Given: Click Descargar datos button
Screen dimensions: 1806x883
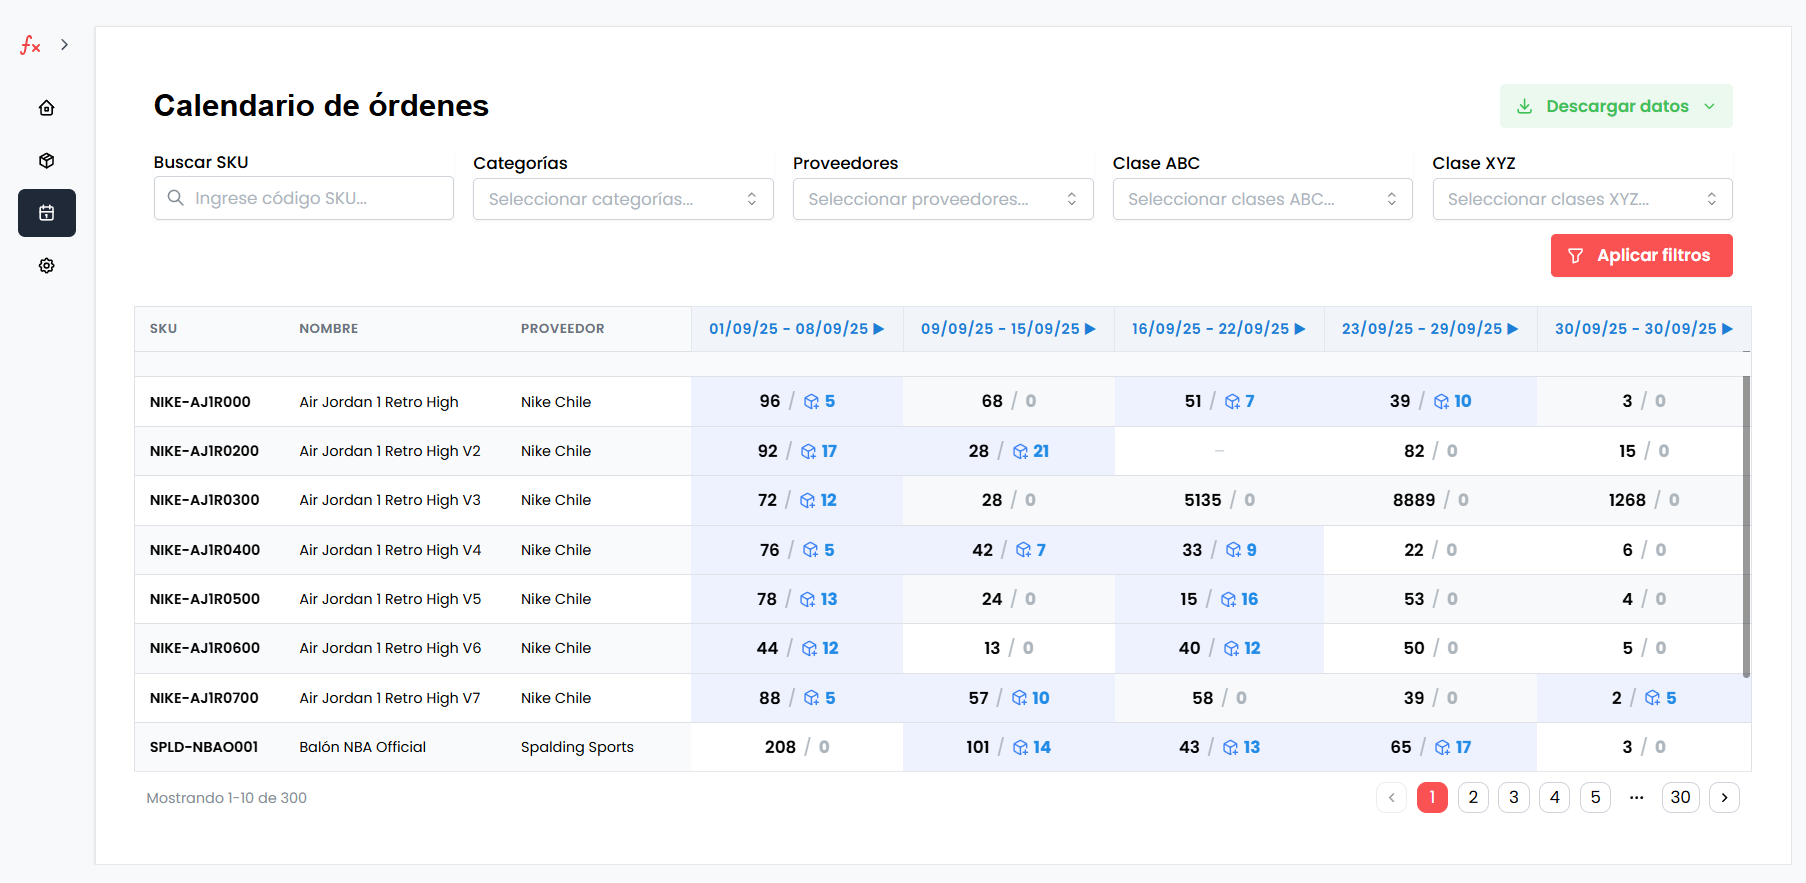Looking at the screenshot, I should coord(1615,106).
